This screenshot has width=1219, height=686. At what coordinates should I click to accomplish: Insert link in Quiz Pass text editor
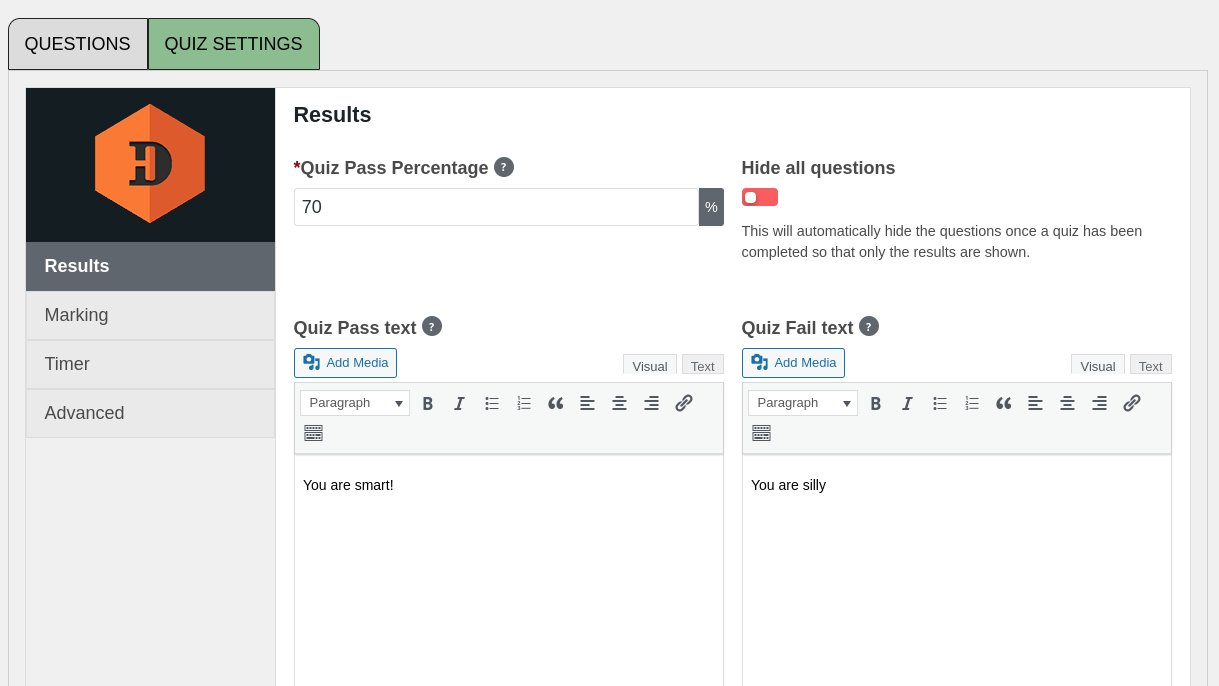tap(684, 403)
